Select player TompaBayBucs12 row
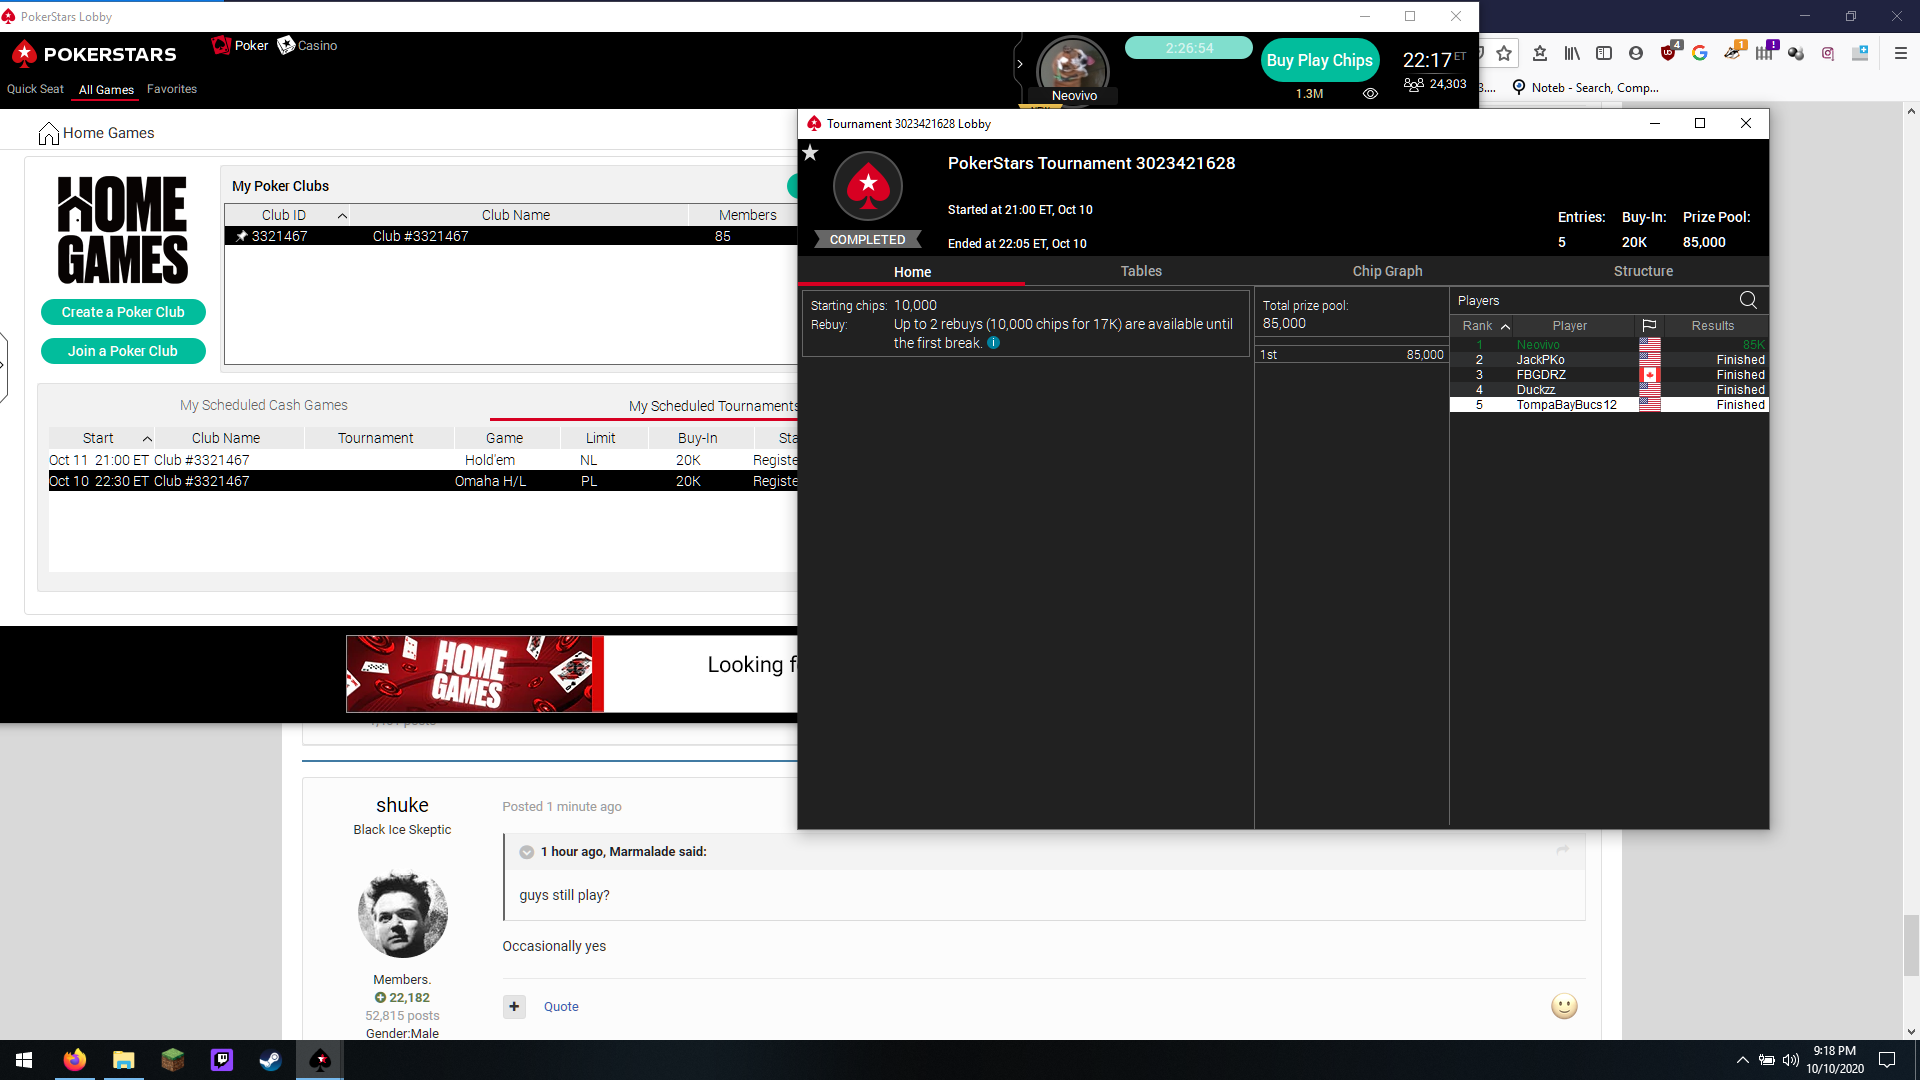 point(1609,405)
